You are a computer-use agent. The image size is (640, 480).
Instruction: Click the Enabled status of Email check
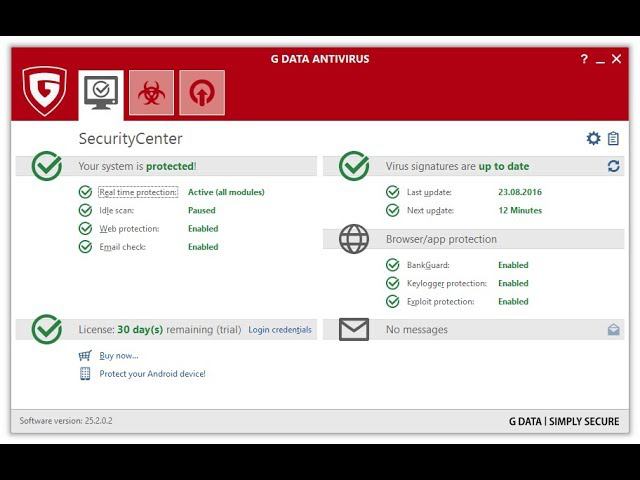point(203,247)
